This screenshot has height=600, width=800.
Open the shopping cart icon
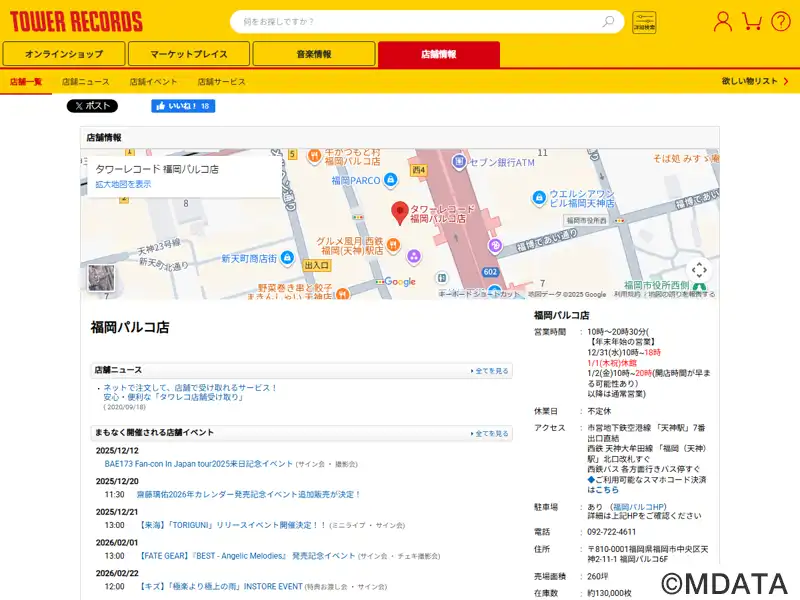click(x=752, y=21)
